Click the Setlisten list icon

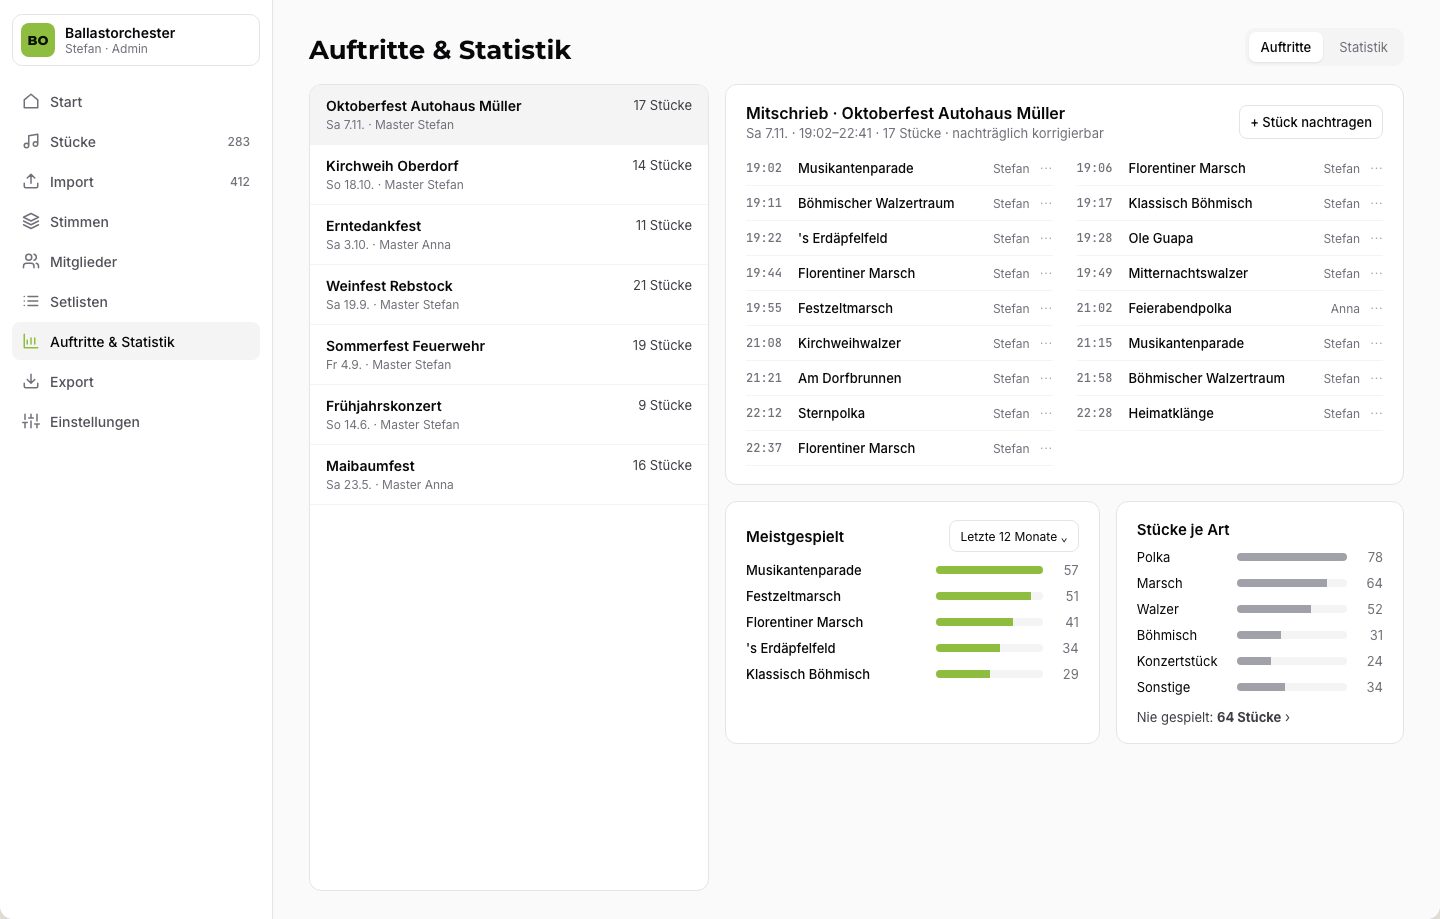coord(31,301)
